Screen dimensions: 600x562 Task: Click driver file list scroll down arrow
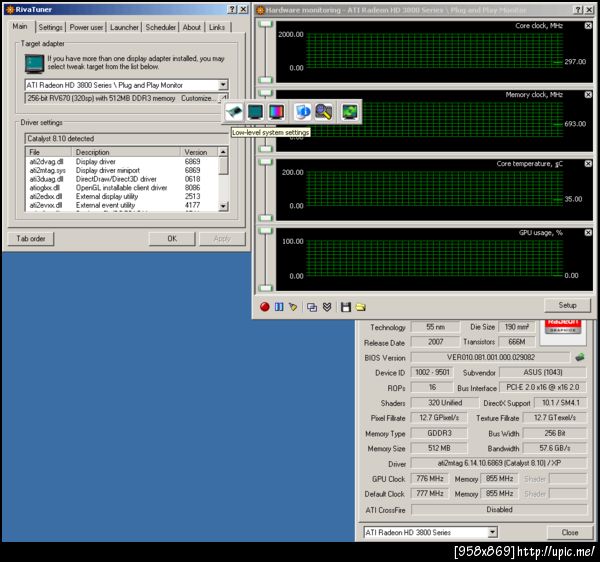(x=223, y=206)
